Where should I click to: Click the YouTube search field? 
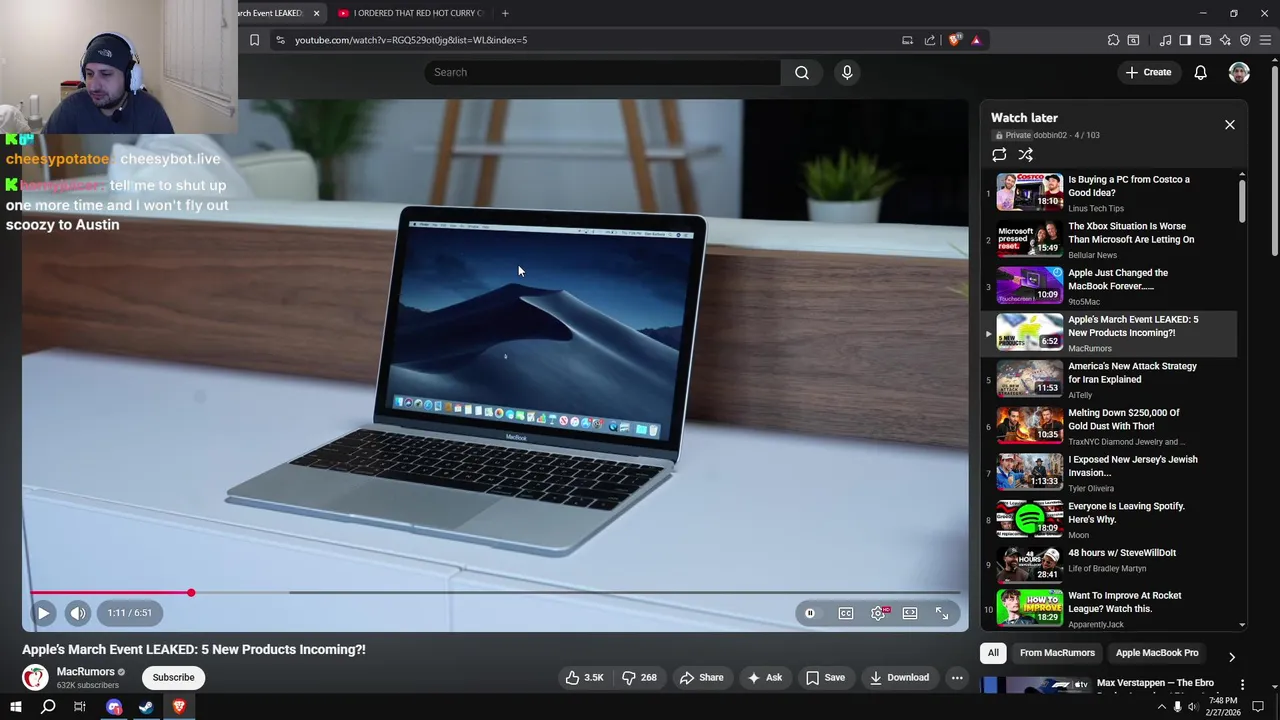[x=603, y=72]
